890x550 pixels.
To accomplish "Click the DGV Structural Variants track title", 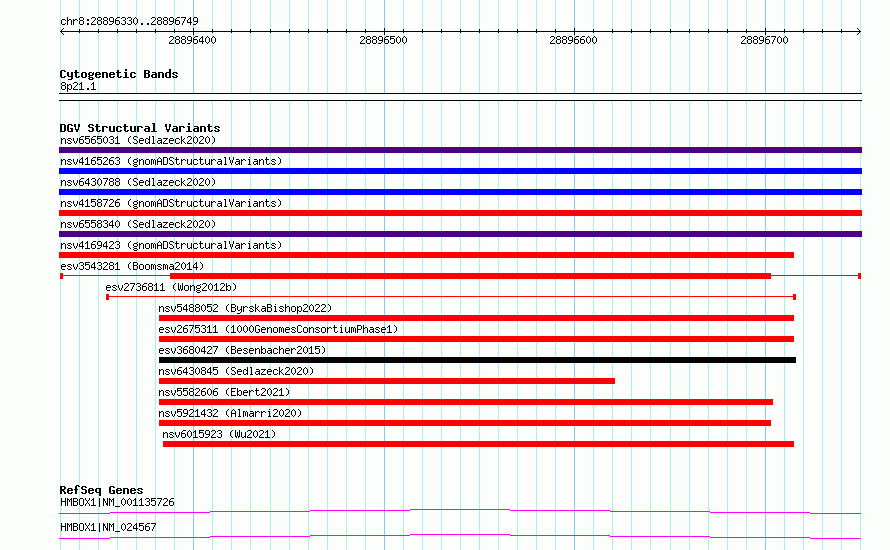I will click(140, 128).
